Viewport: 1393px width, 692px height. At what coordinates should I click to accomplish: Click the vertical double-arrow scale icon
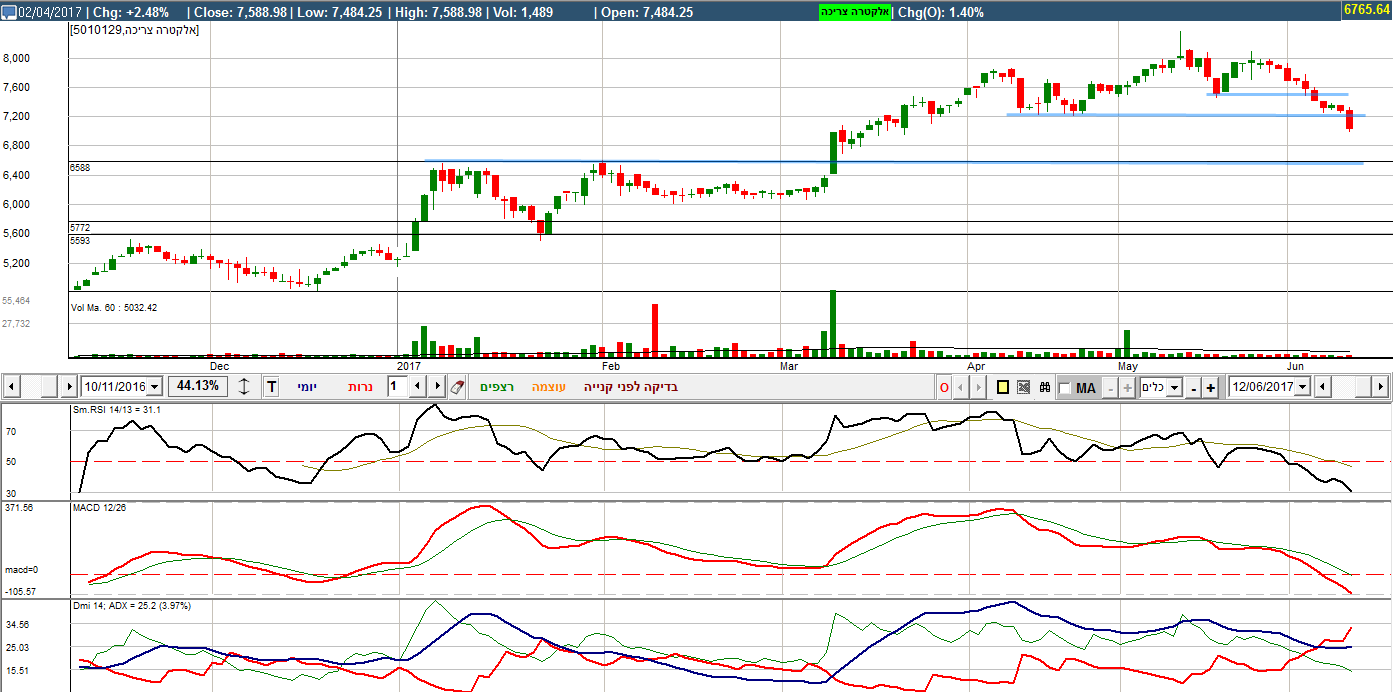point(244,387)
